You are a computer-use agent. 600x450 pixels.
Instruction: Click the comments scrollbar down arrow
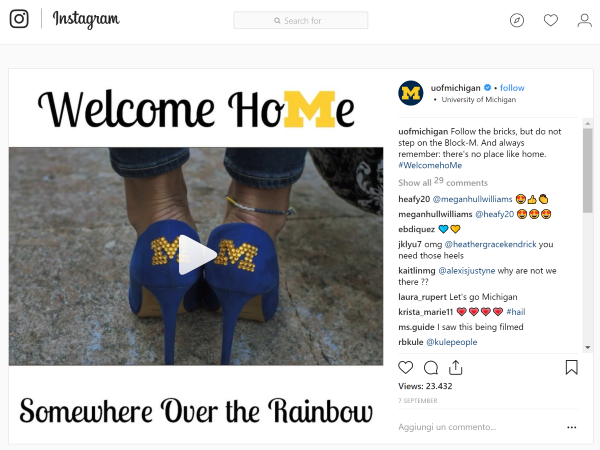(587, 347)
